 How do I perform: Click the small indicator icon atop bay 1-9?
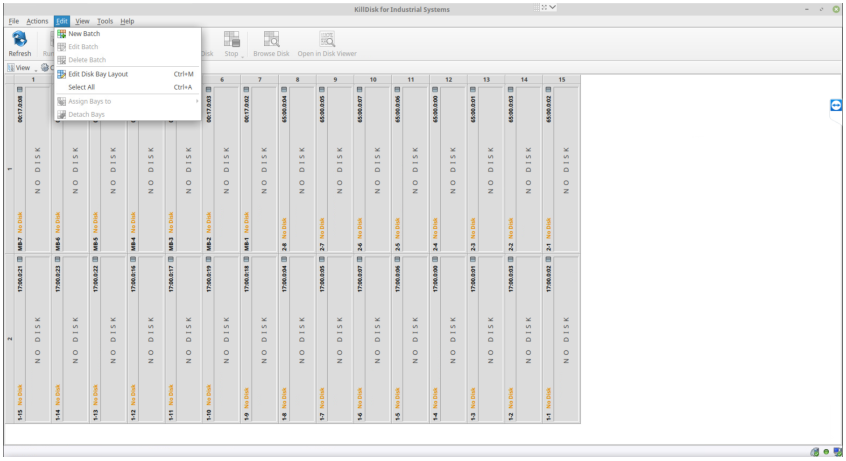247,260
